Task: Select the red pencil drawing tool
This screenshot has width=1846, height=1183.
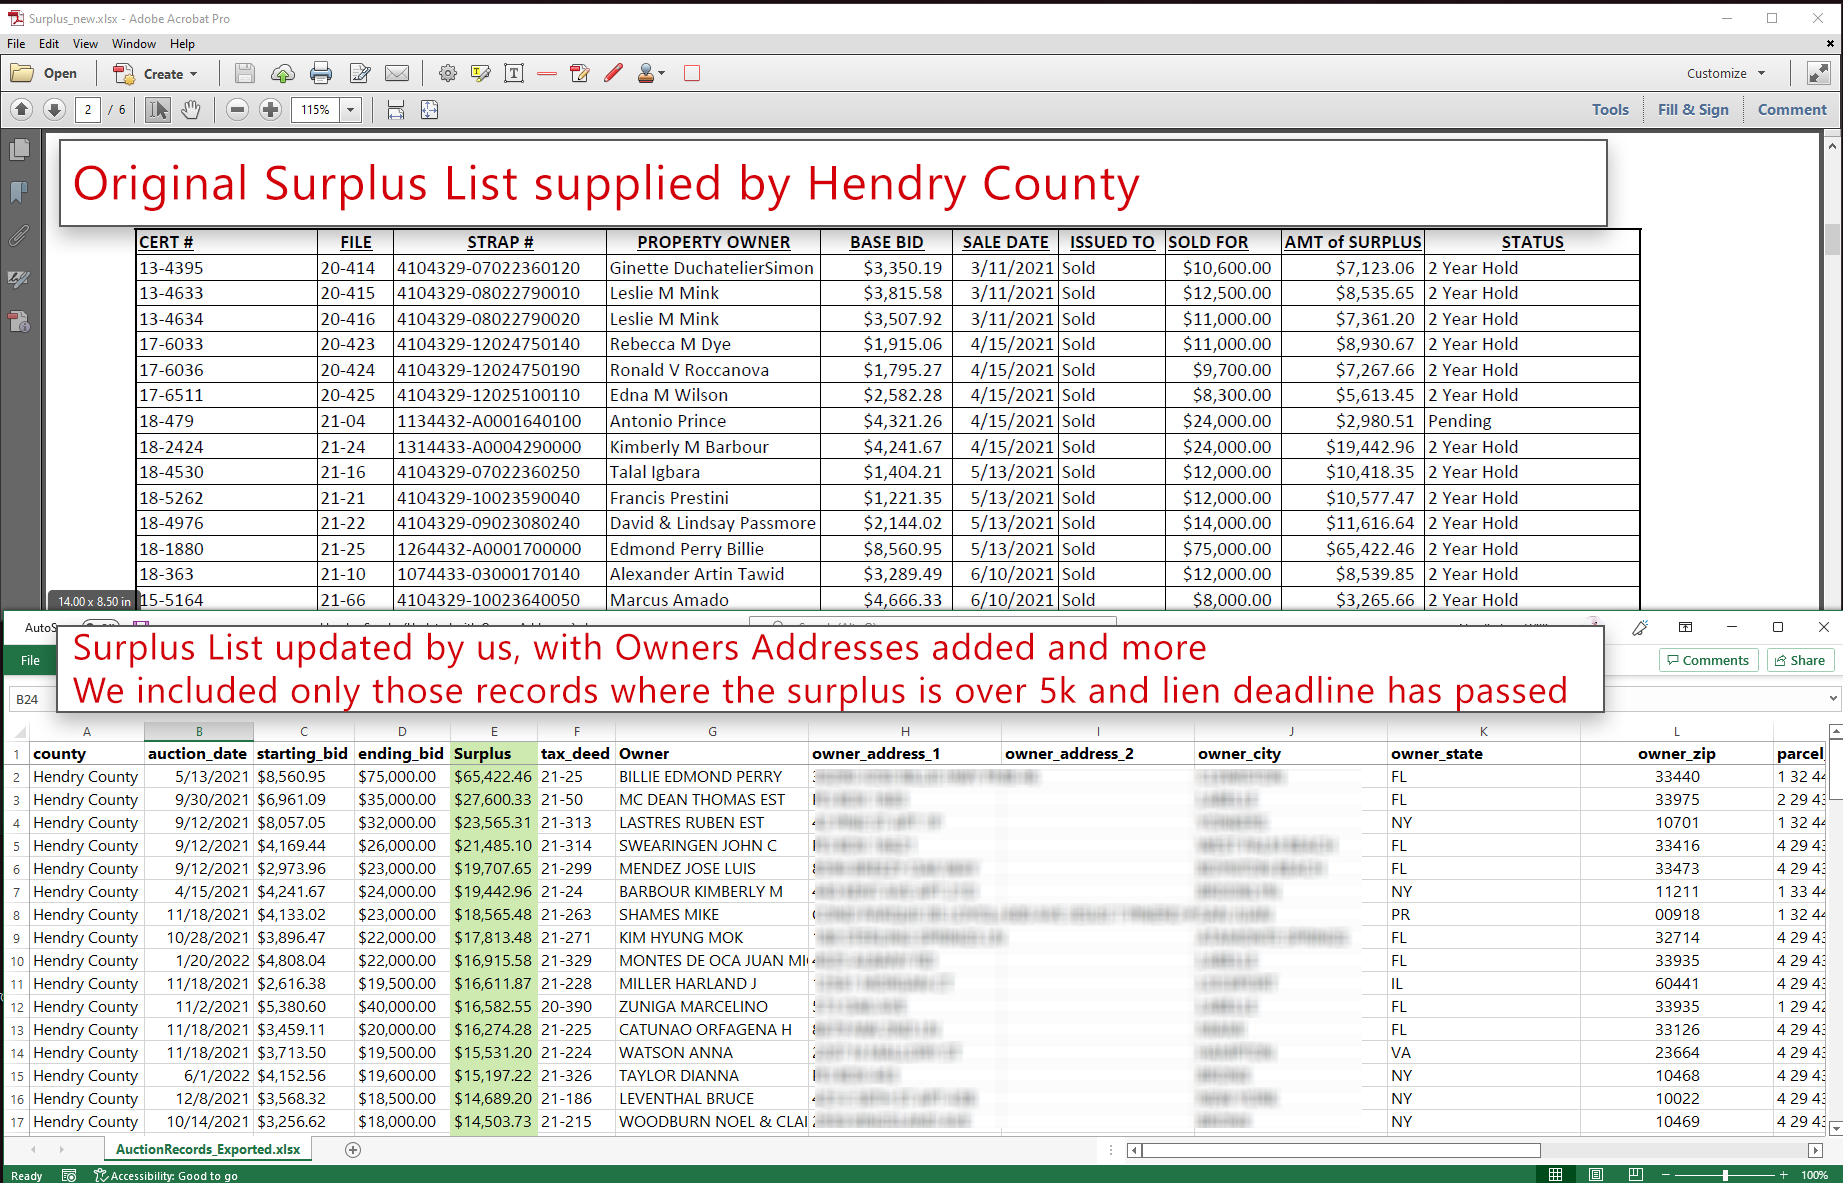Action: (x=614, y=73)
